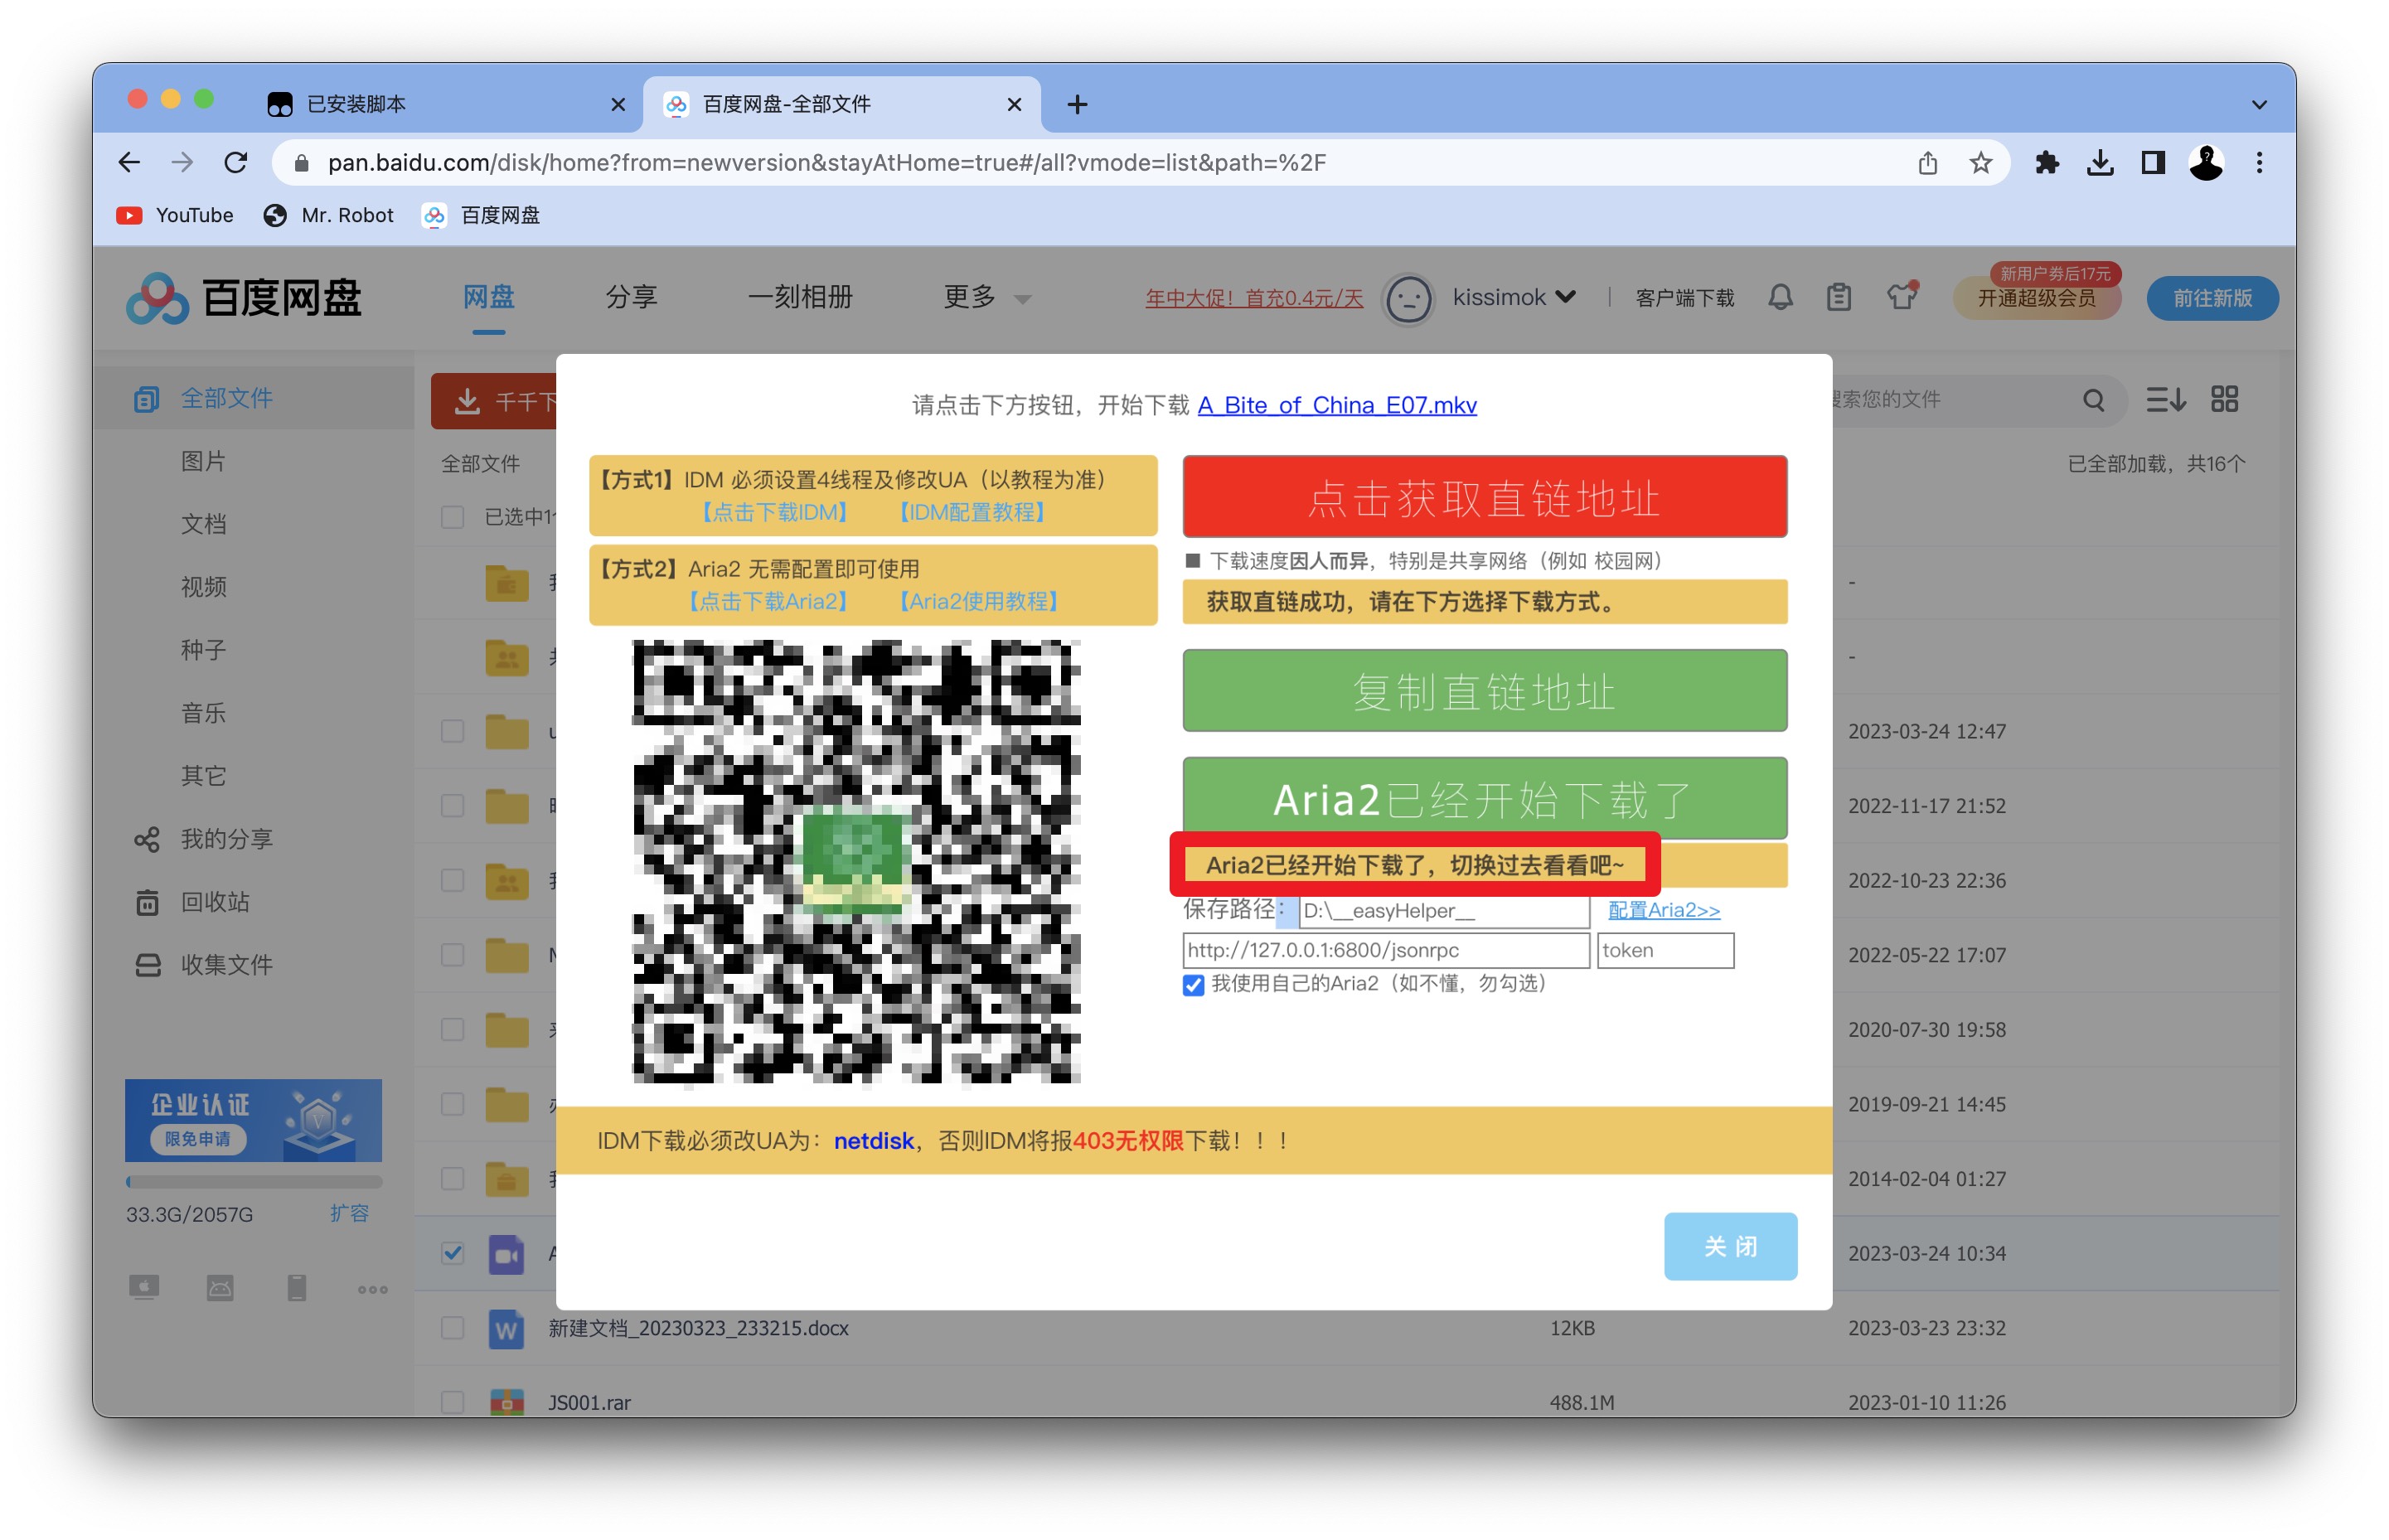Uncheck 我使用自己的Aria2 checkbox
The height and width of the screenshot is (1540, 2389).
tap(1193, 984)
